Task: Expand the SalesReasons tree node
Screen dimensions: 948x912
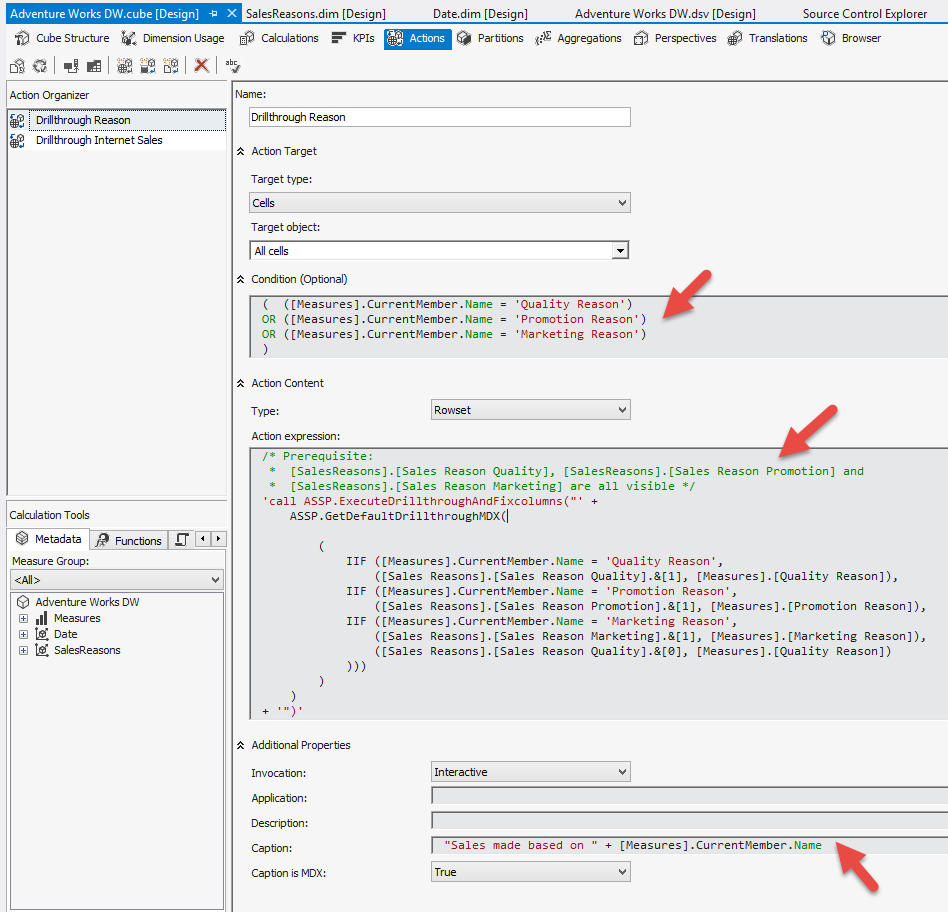Action: 23,650
